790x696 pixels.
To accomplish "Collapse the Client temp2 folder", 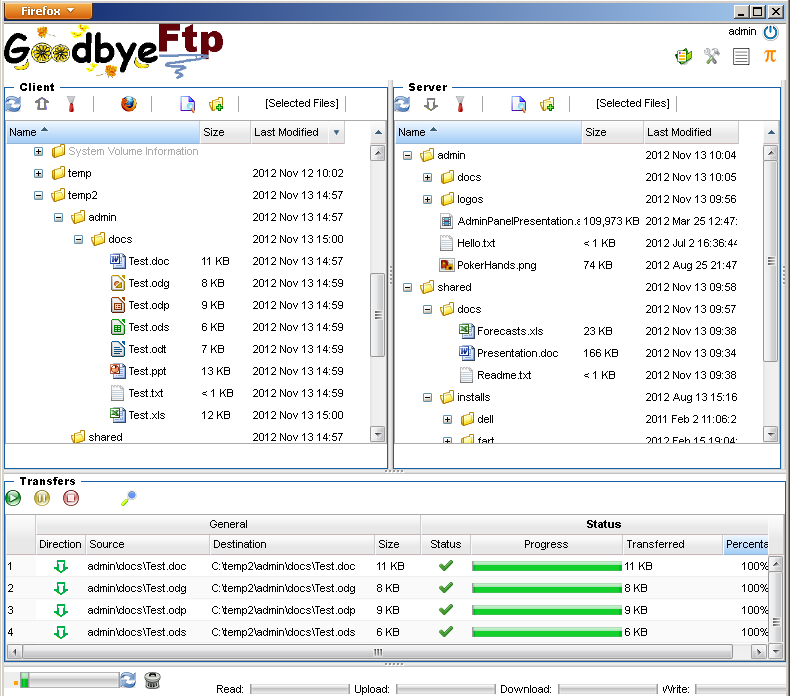I will pos(38,195).
